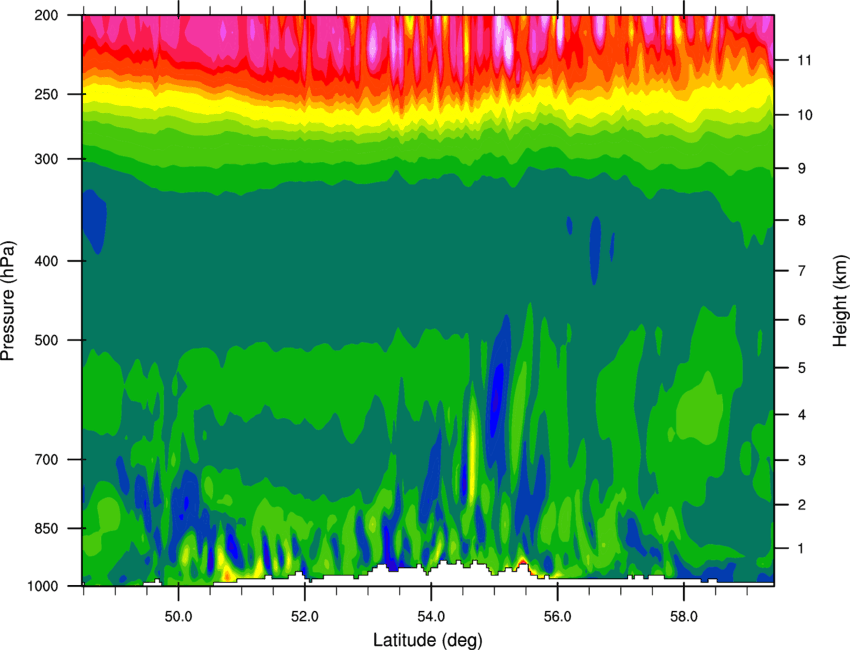Click pressure tick label 200

[46, 15]
